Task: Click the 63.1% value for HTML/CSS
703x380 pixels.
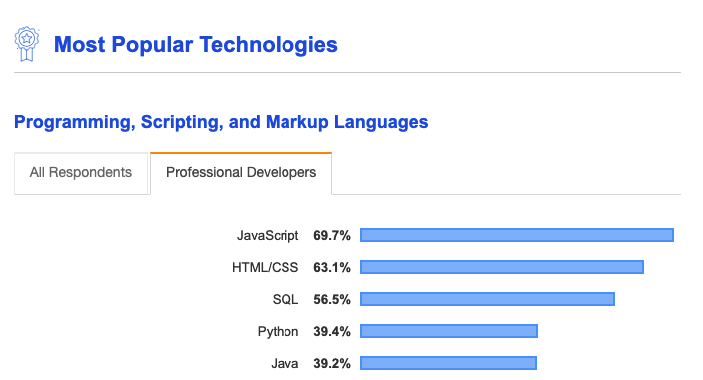Action: (332, 268)
